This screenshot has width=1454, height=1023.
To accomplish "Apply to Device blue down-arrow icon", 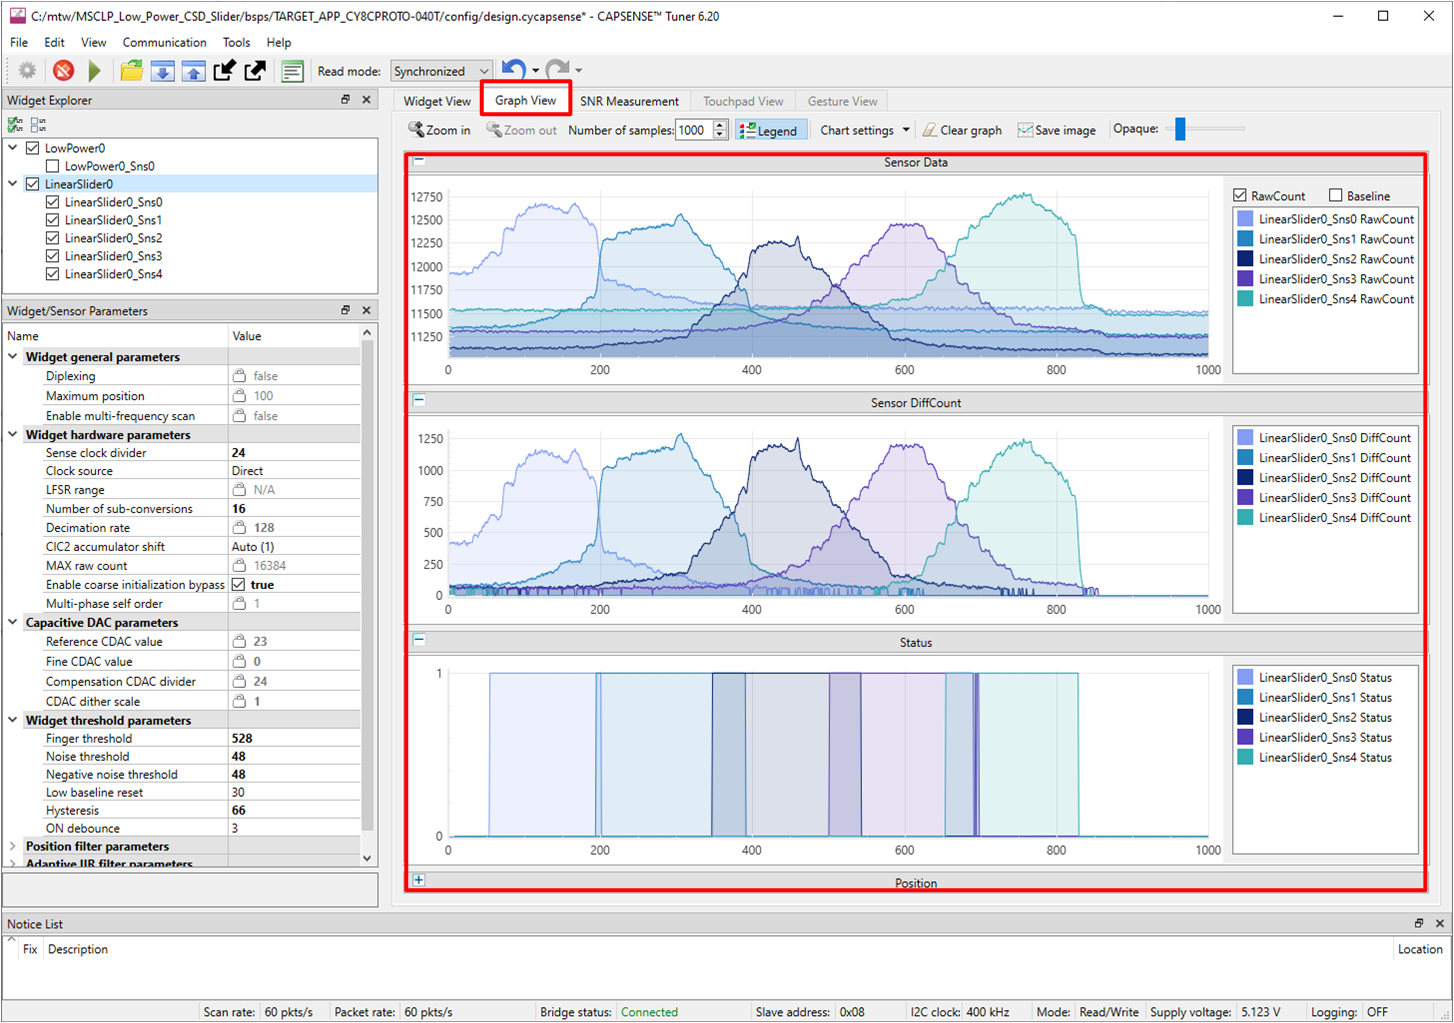I will 162,71.
